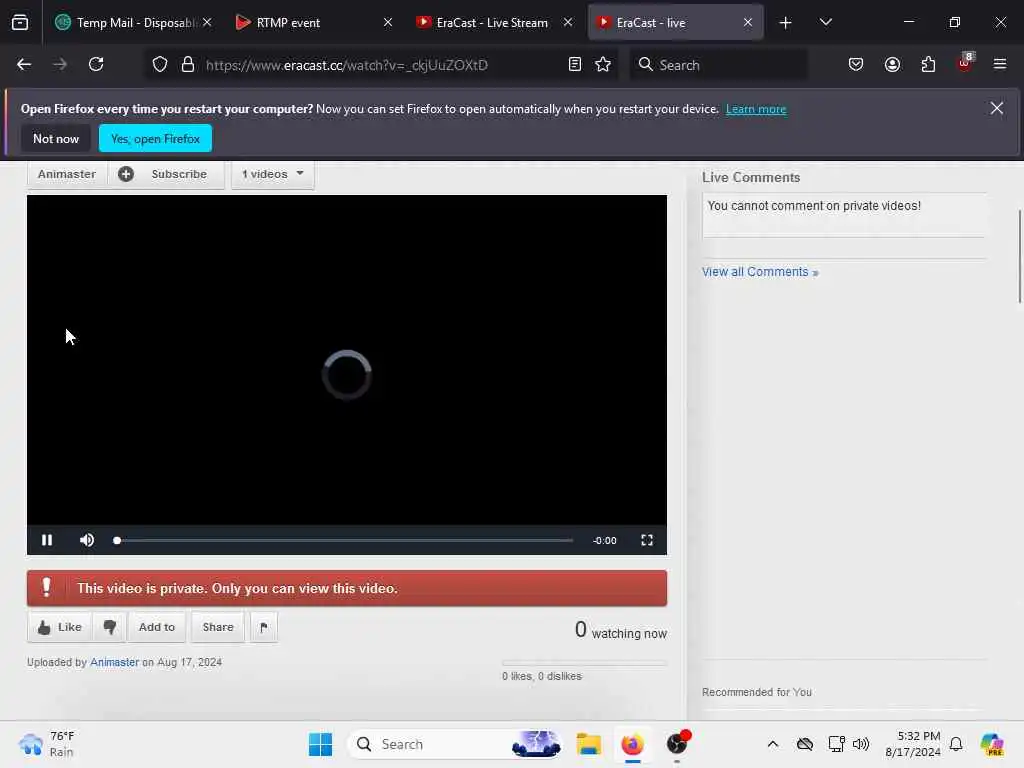The height and width of the screenshot is (768, 1024).
Task: Open the Firefox application menu
Action: coord(1000,64)
